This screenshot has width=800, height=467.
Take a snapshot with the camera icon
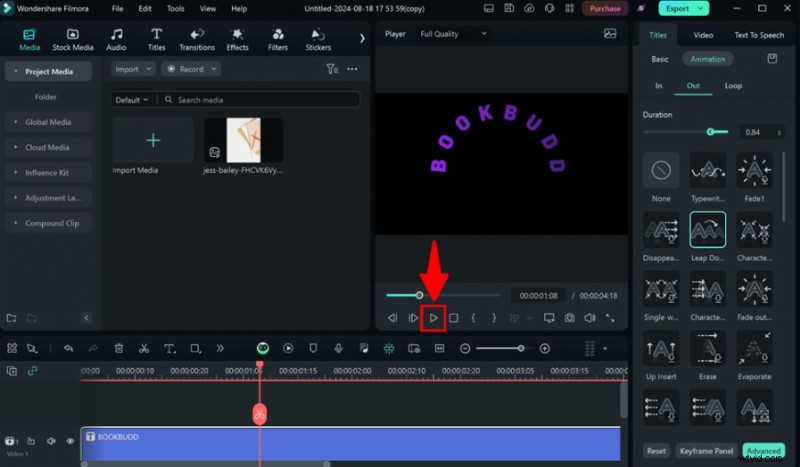click(569, 318)
